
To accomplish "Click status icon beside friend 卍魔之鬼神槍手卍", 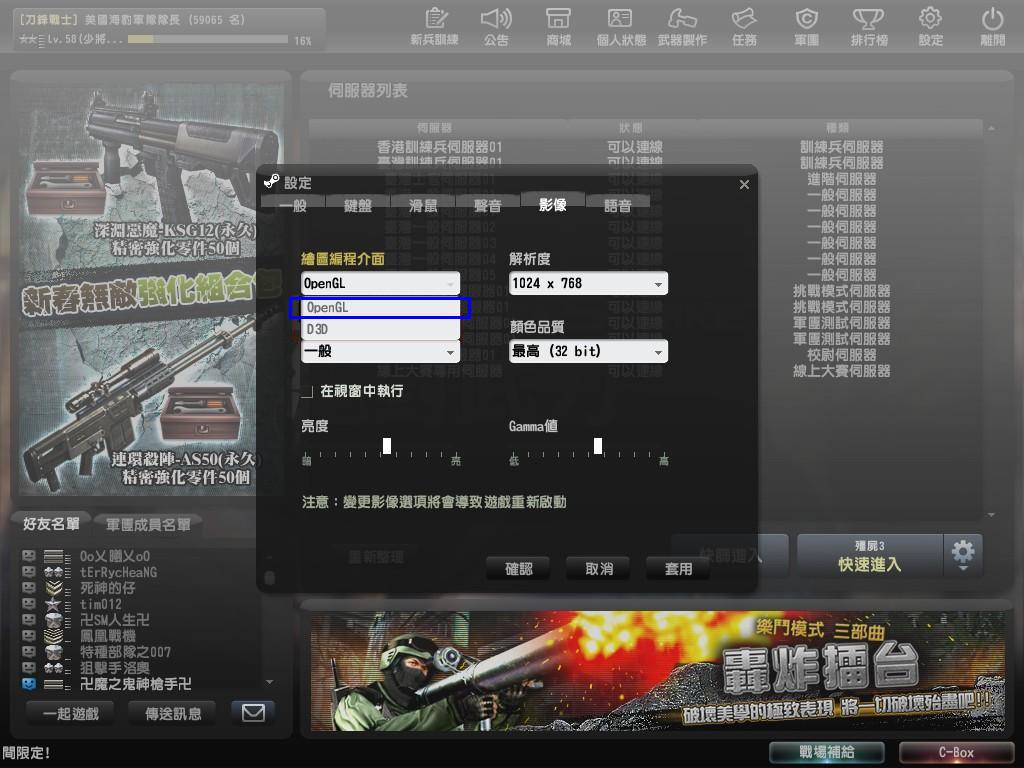I will point(29,684).
